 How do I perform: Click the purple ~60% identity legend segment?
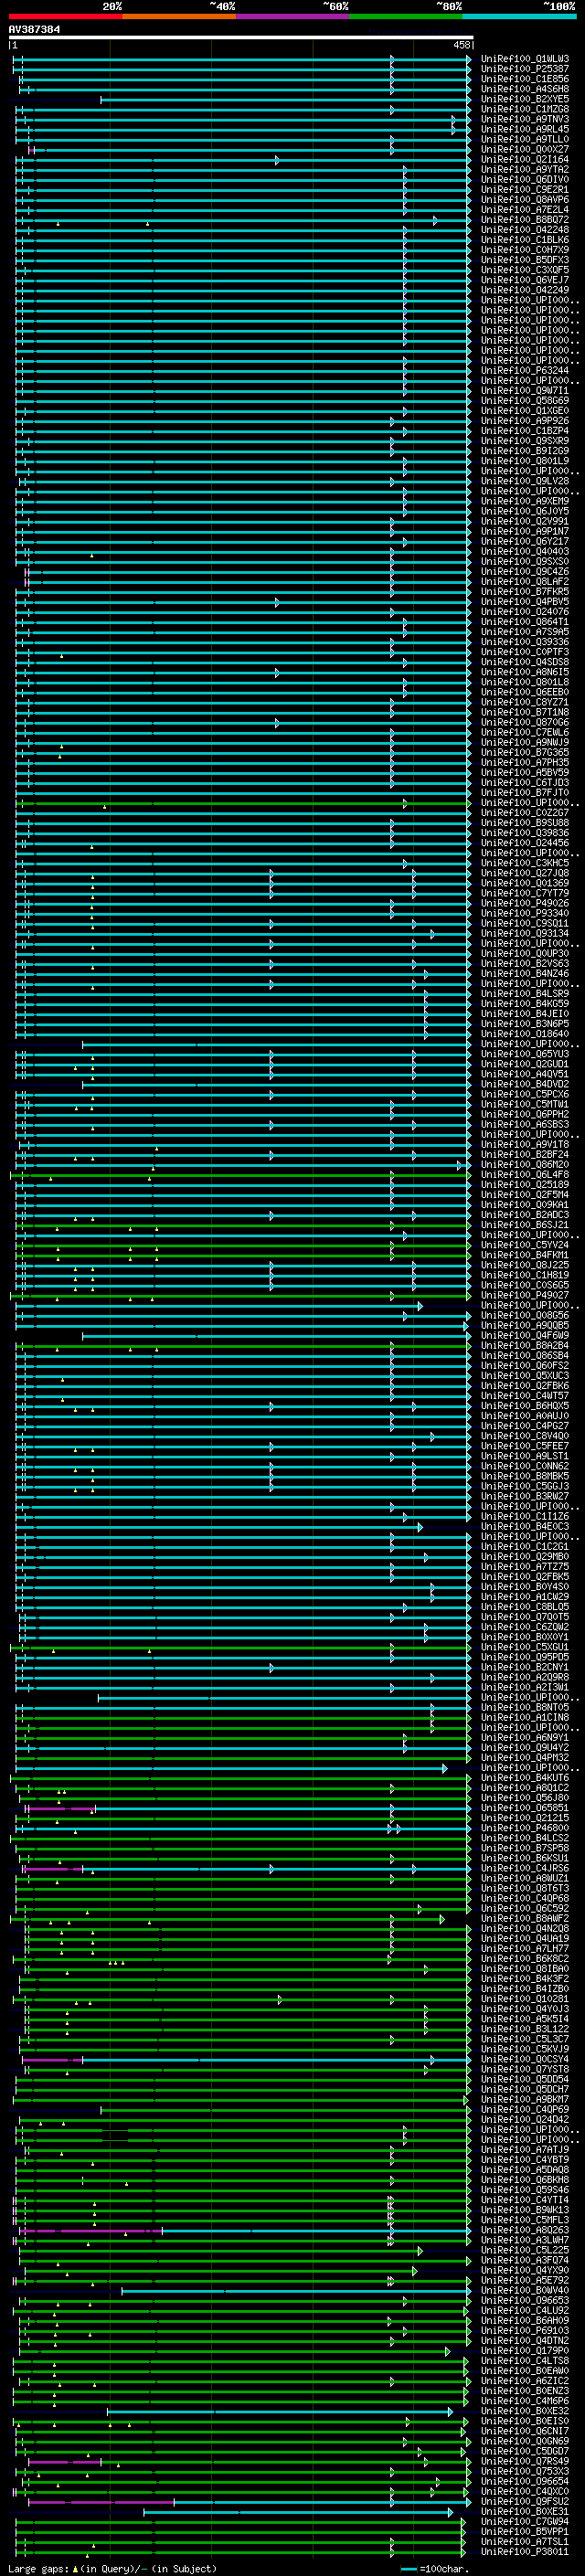click(x=293, y=16)
